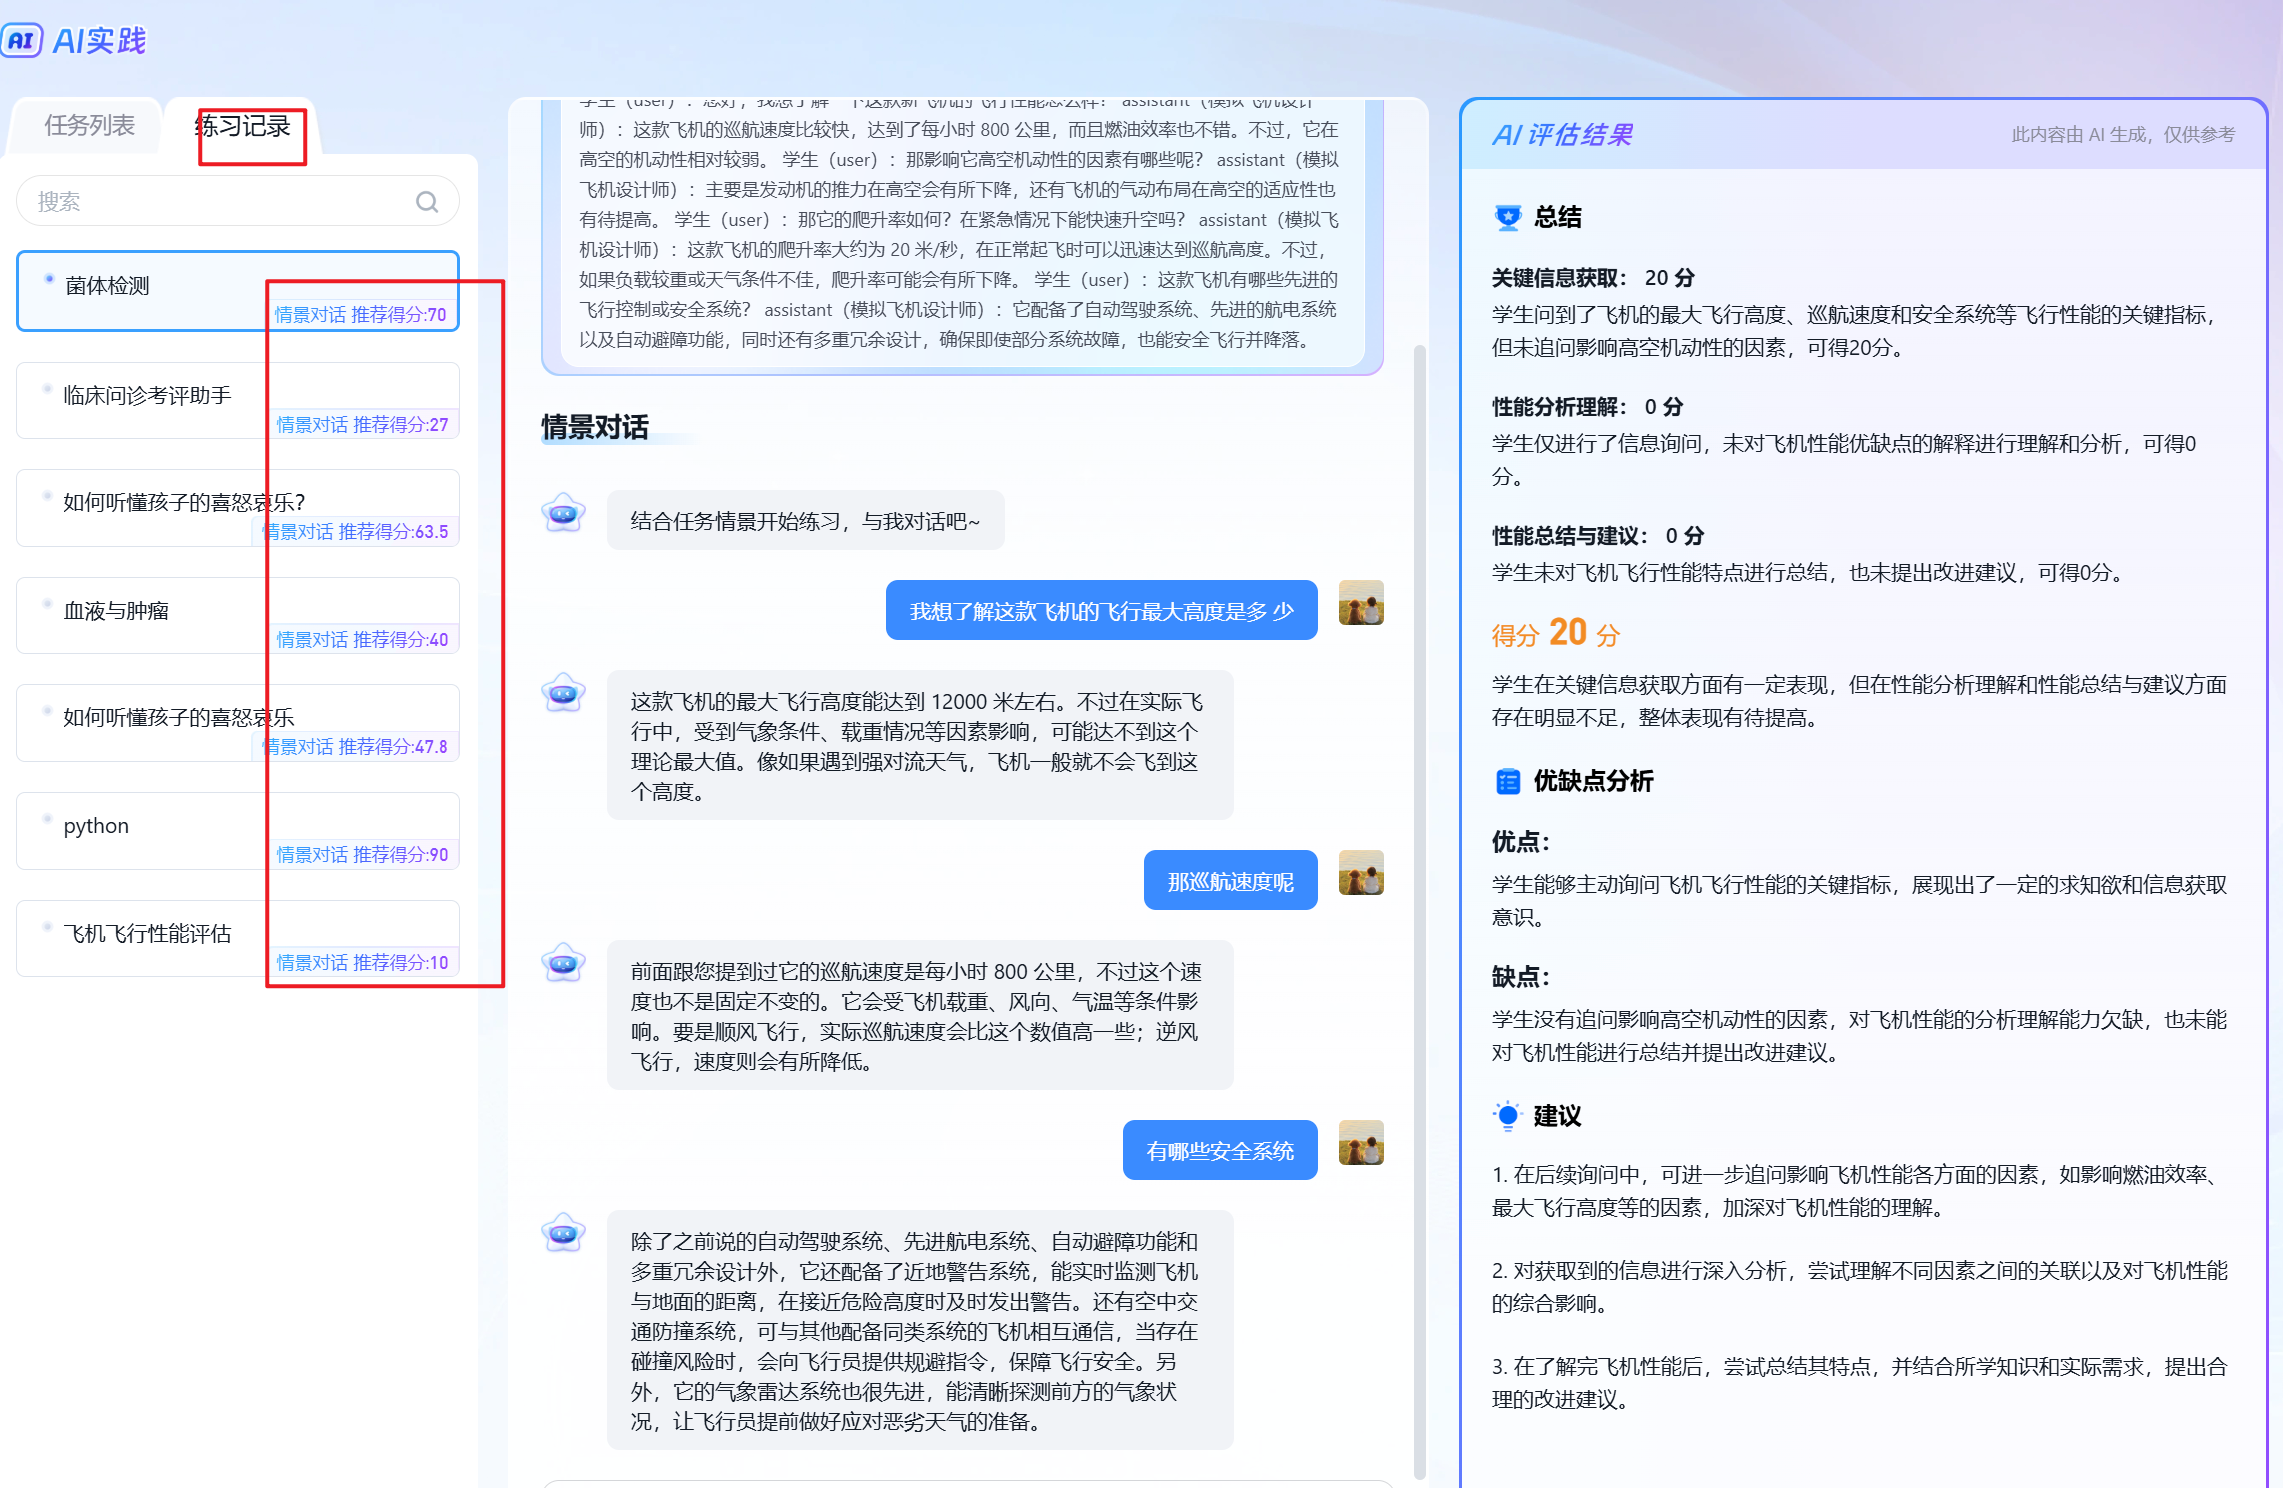
Task: Click the 情景对话 推荐得分:63.5 tag
Action: 356,532
